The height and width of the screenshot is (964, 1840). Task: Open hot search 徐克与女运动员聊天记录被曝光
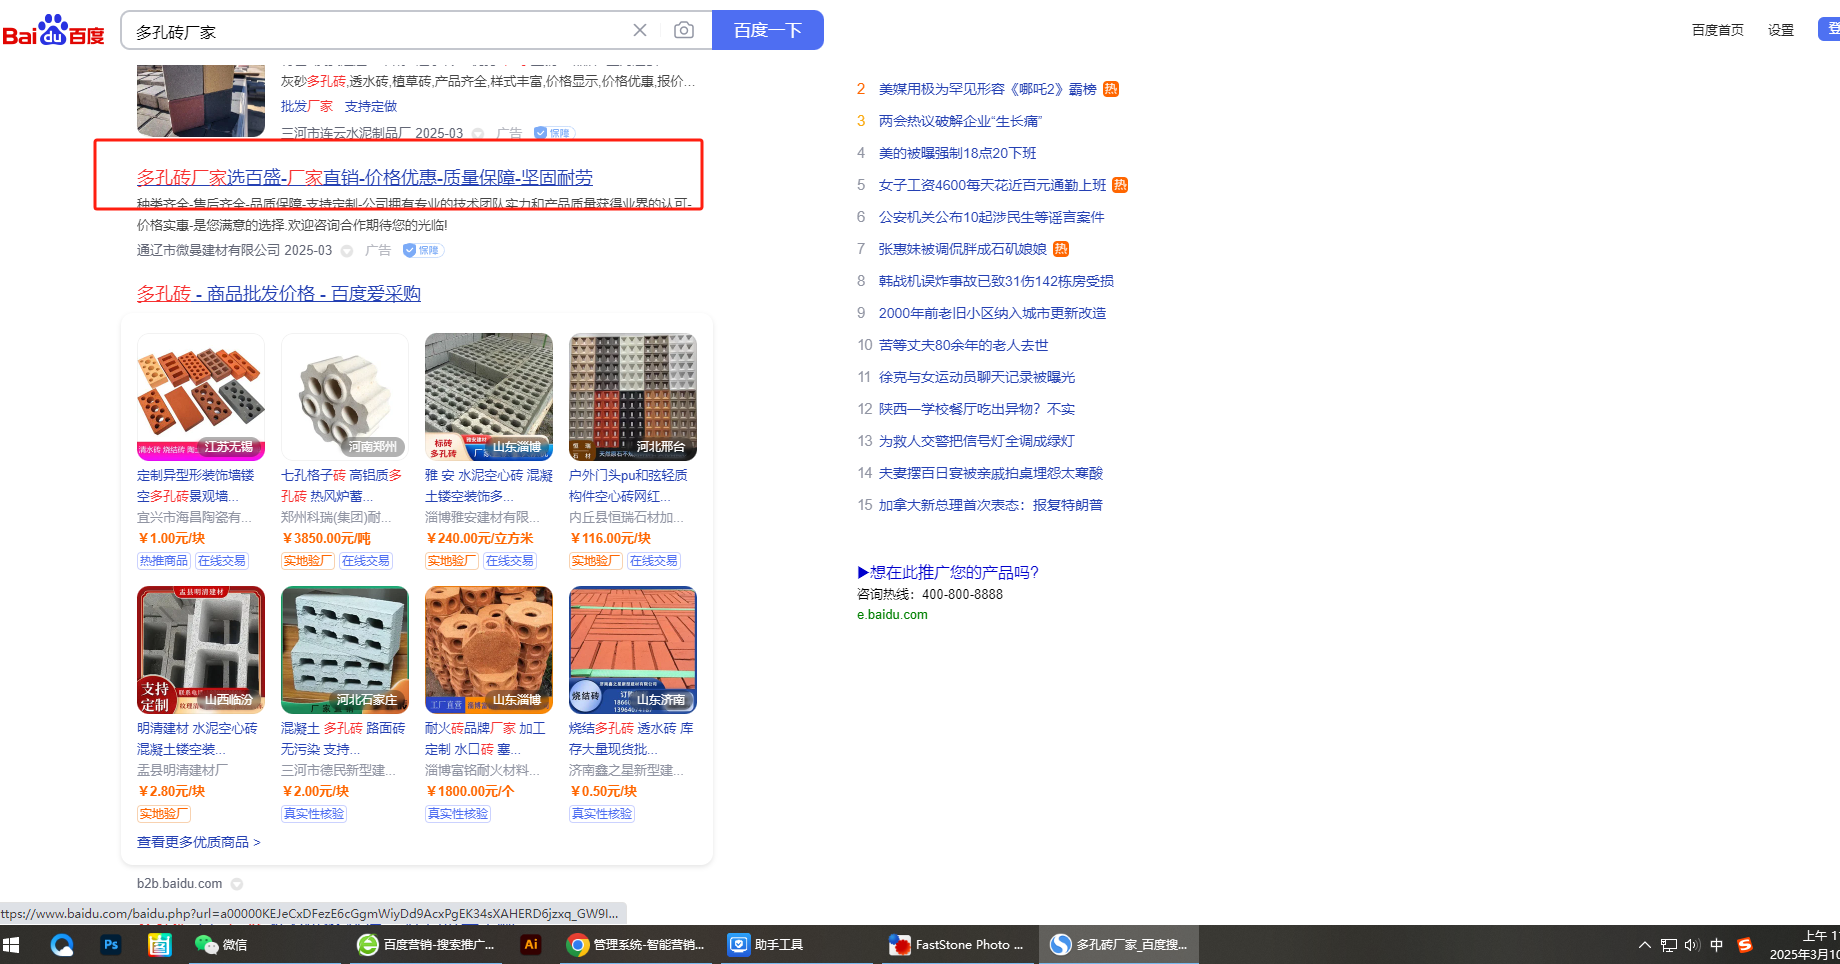coord(977,377)
